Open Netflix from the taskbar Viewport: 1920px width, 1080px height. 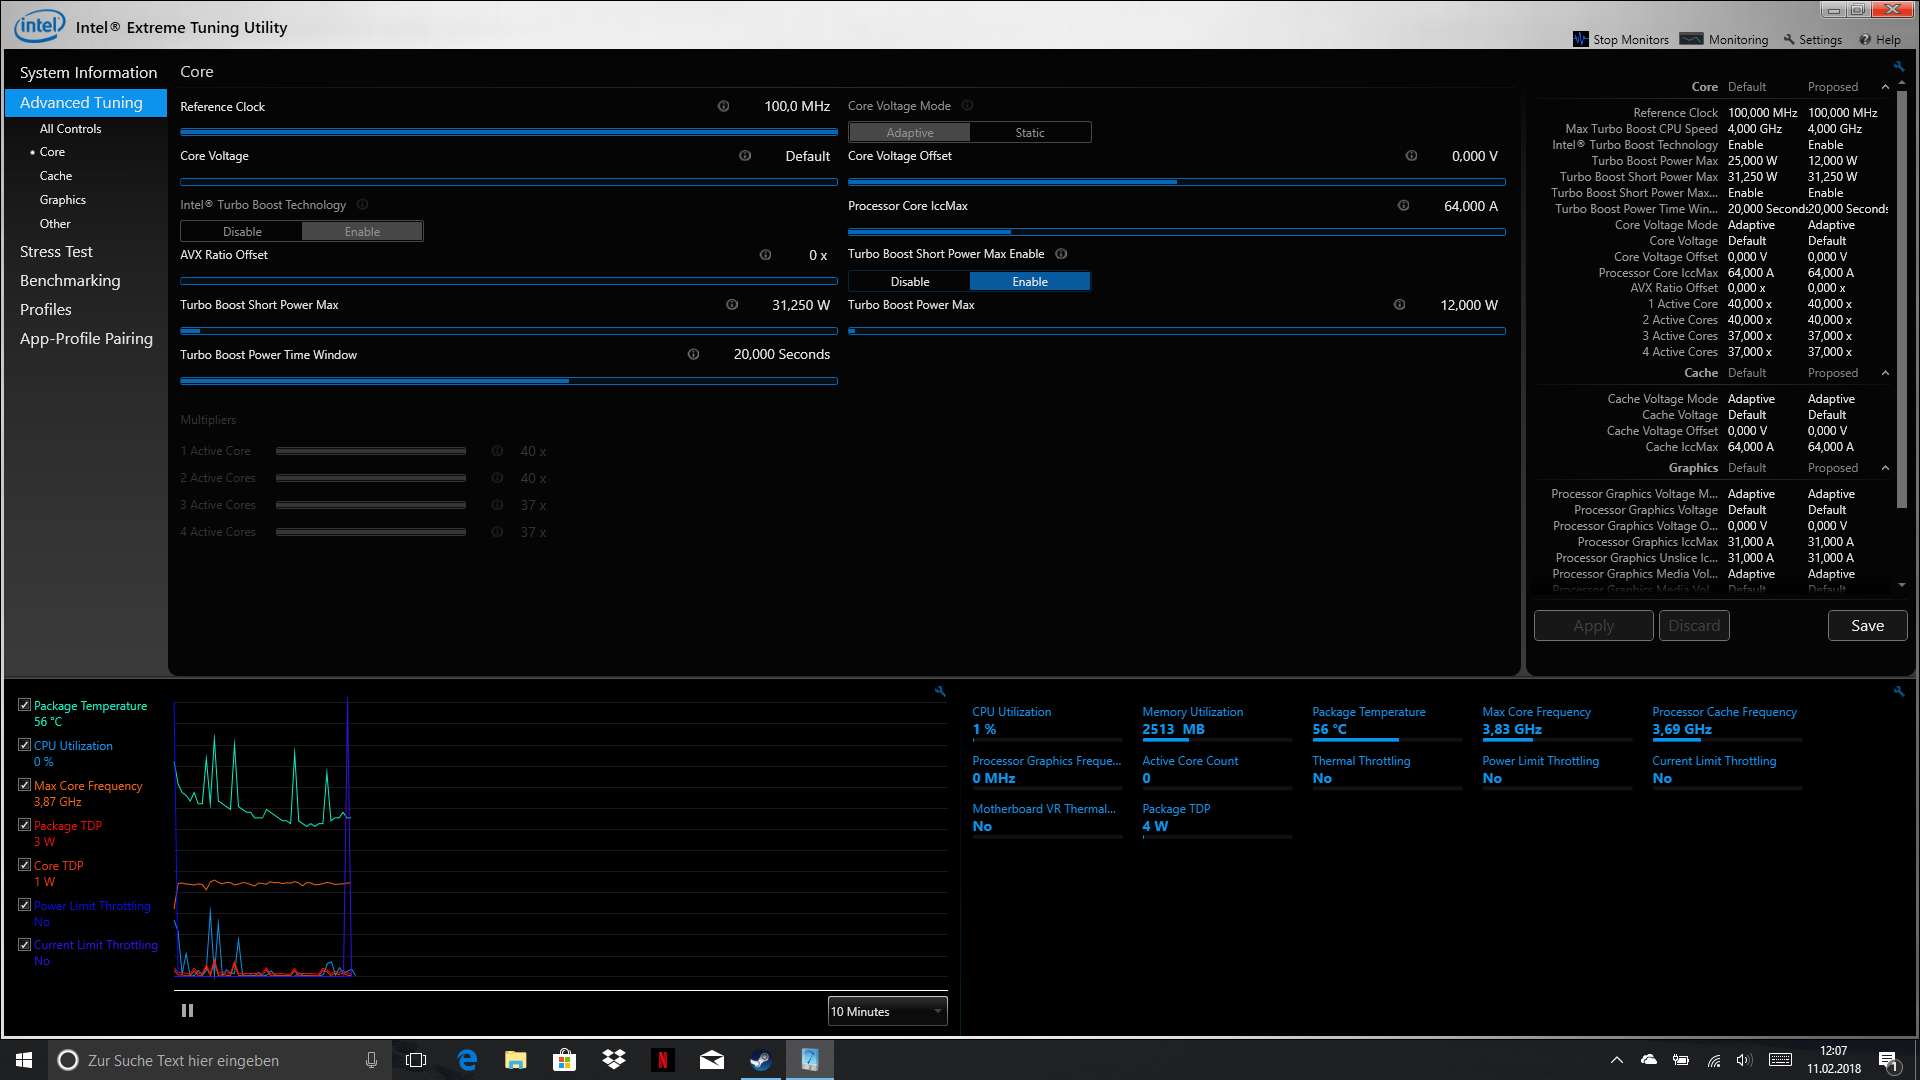pyautogui.click(x=662, y=1060)
